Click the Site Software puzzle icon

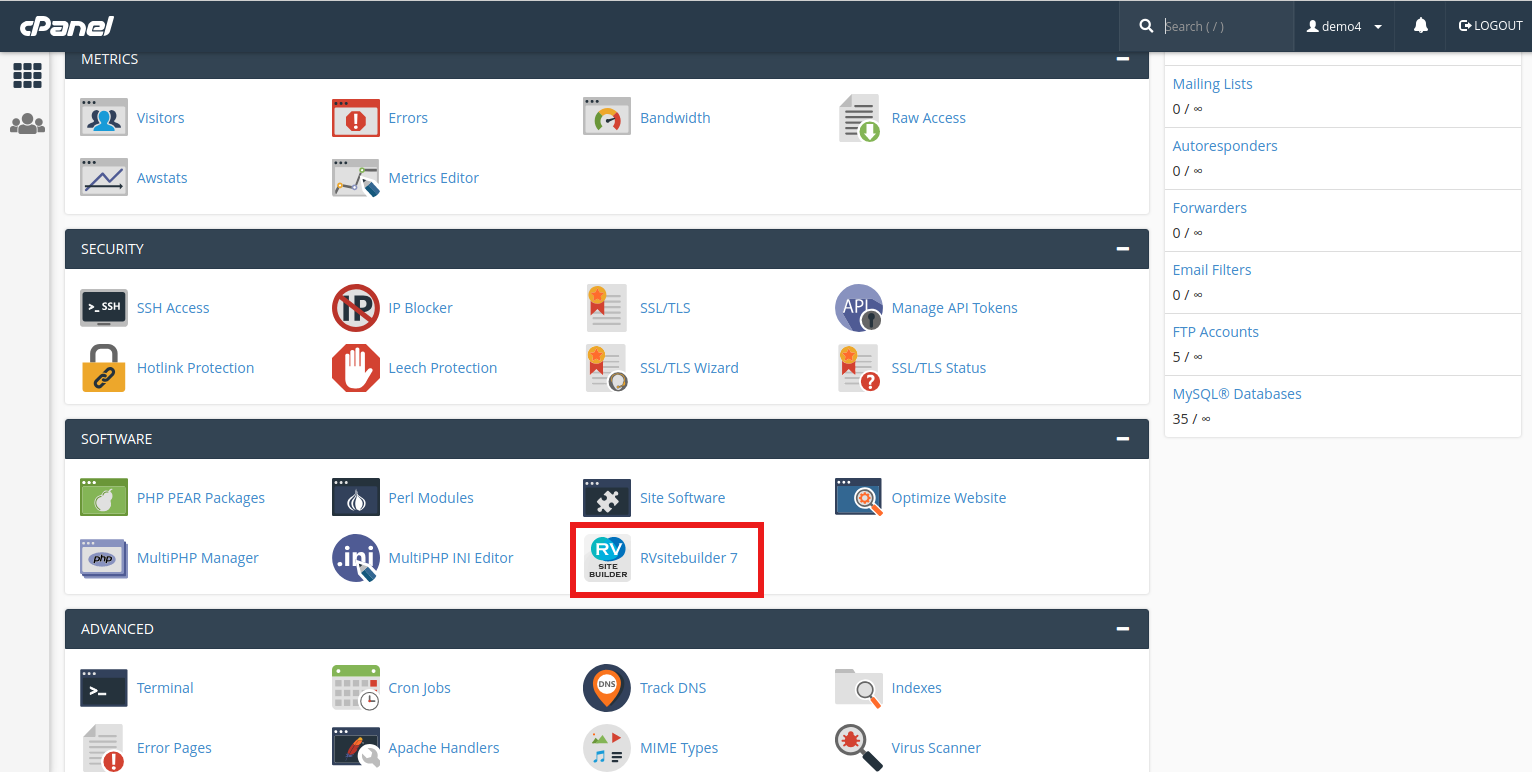pos(607,498)
